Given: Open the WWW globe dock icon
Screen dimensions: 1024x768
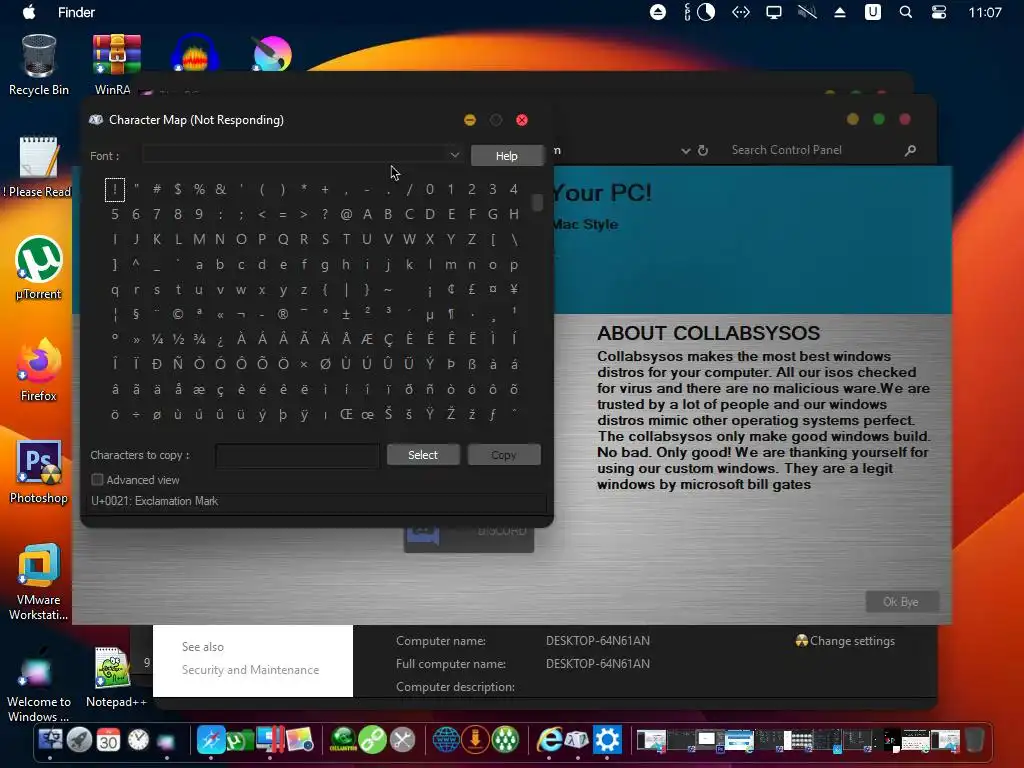Looking at the screenshot, I should [x=446, y=740].
